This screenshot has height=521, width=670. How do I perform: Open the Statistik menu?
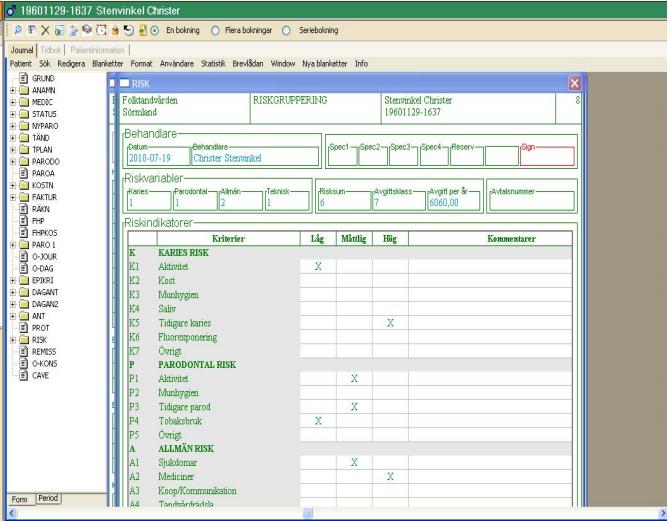click(x=213, y=64)
